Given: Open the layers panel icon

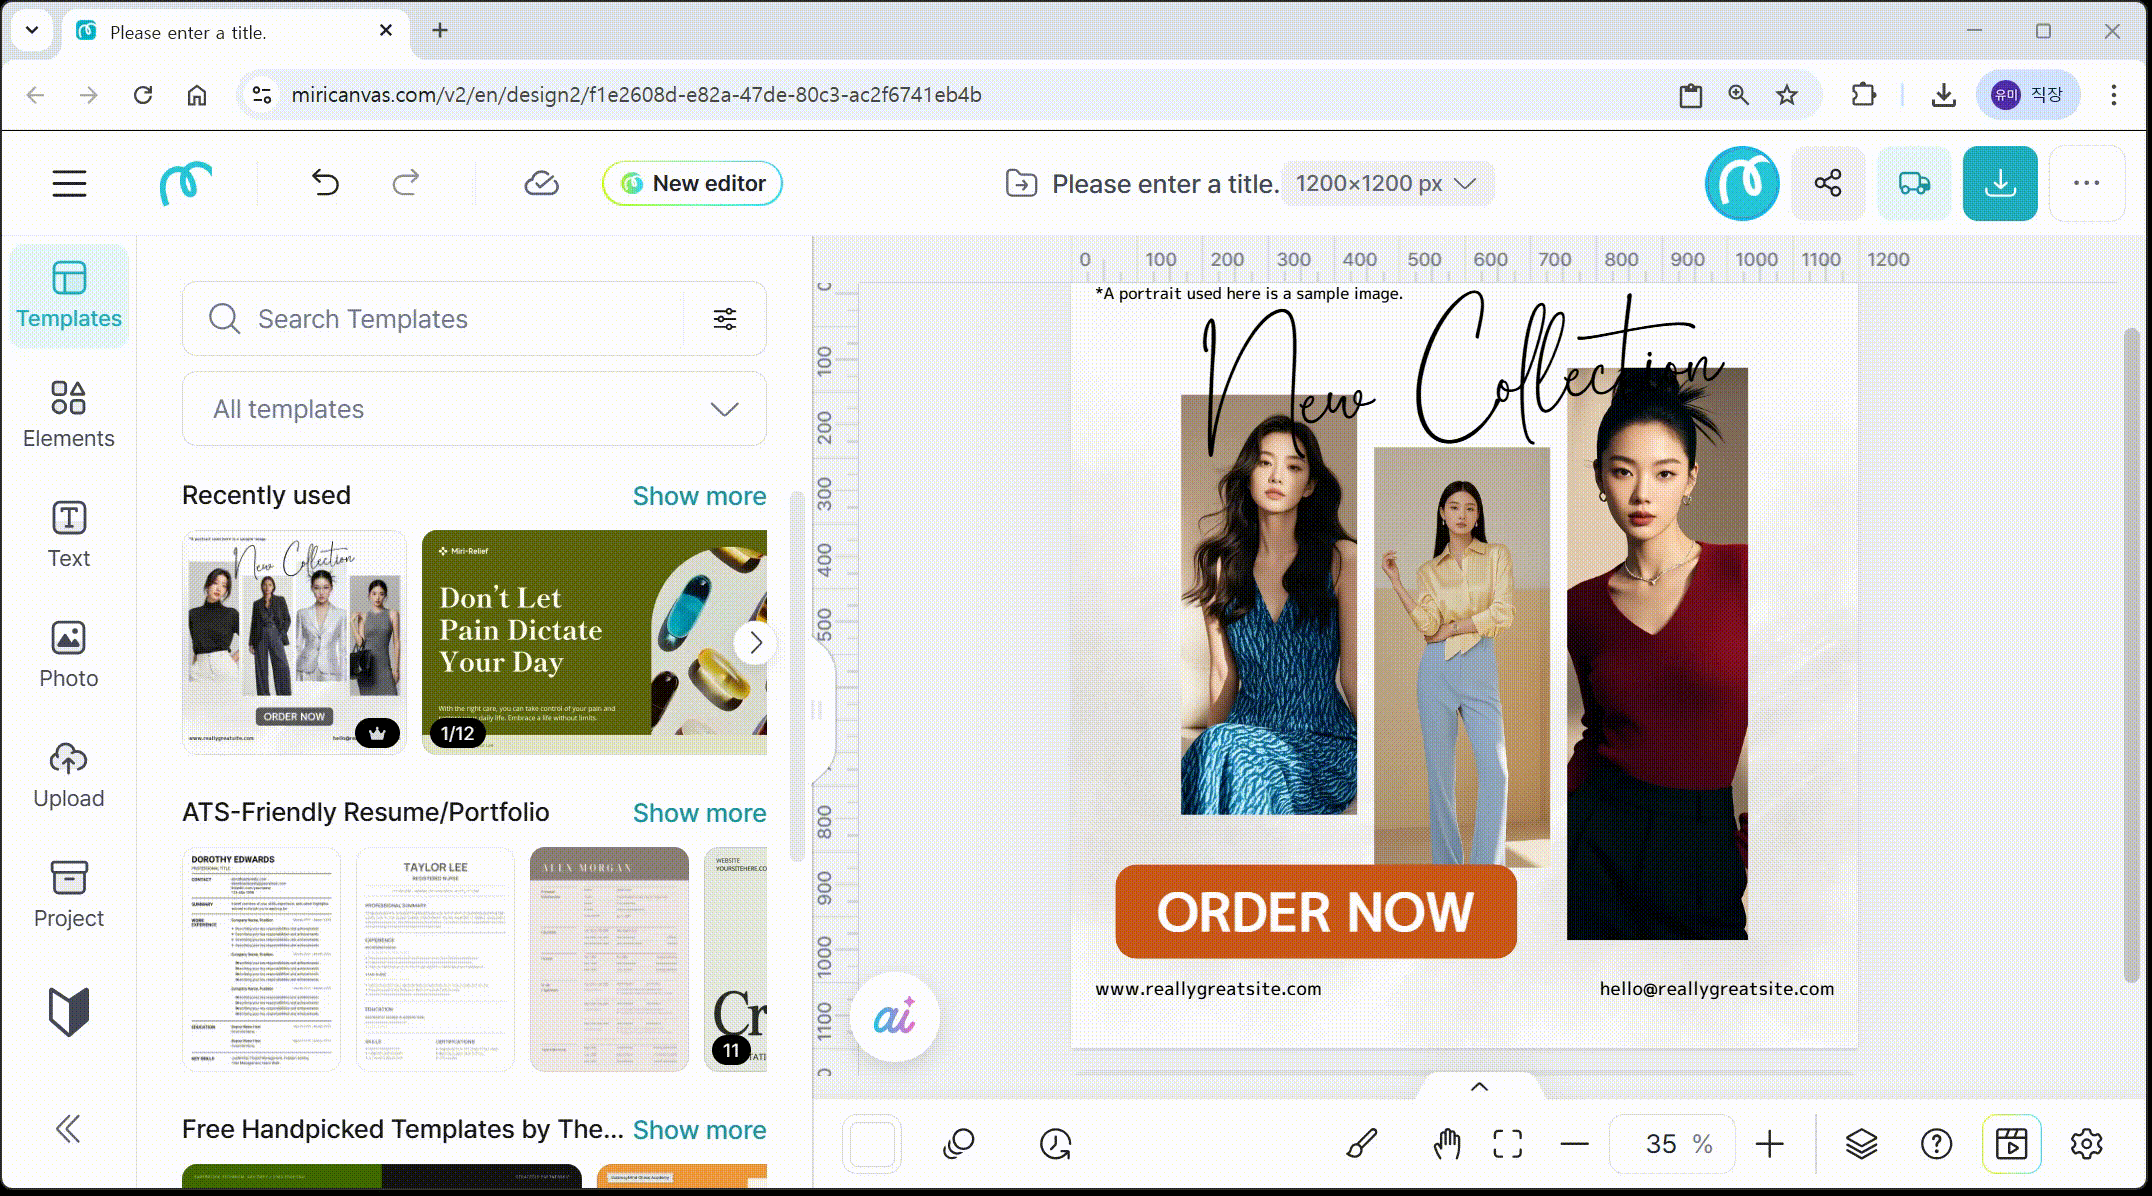Looking at the screenshot, I should point(1860,1143).
